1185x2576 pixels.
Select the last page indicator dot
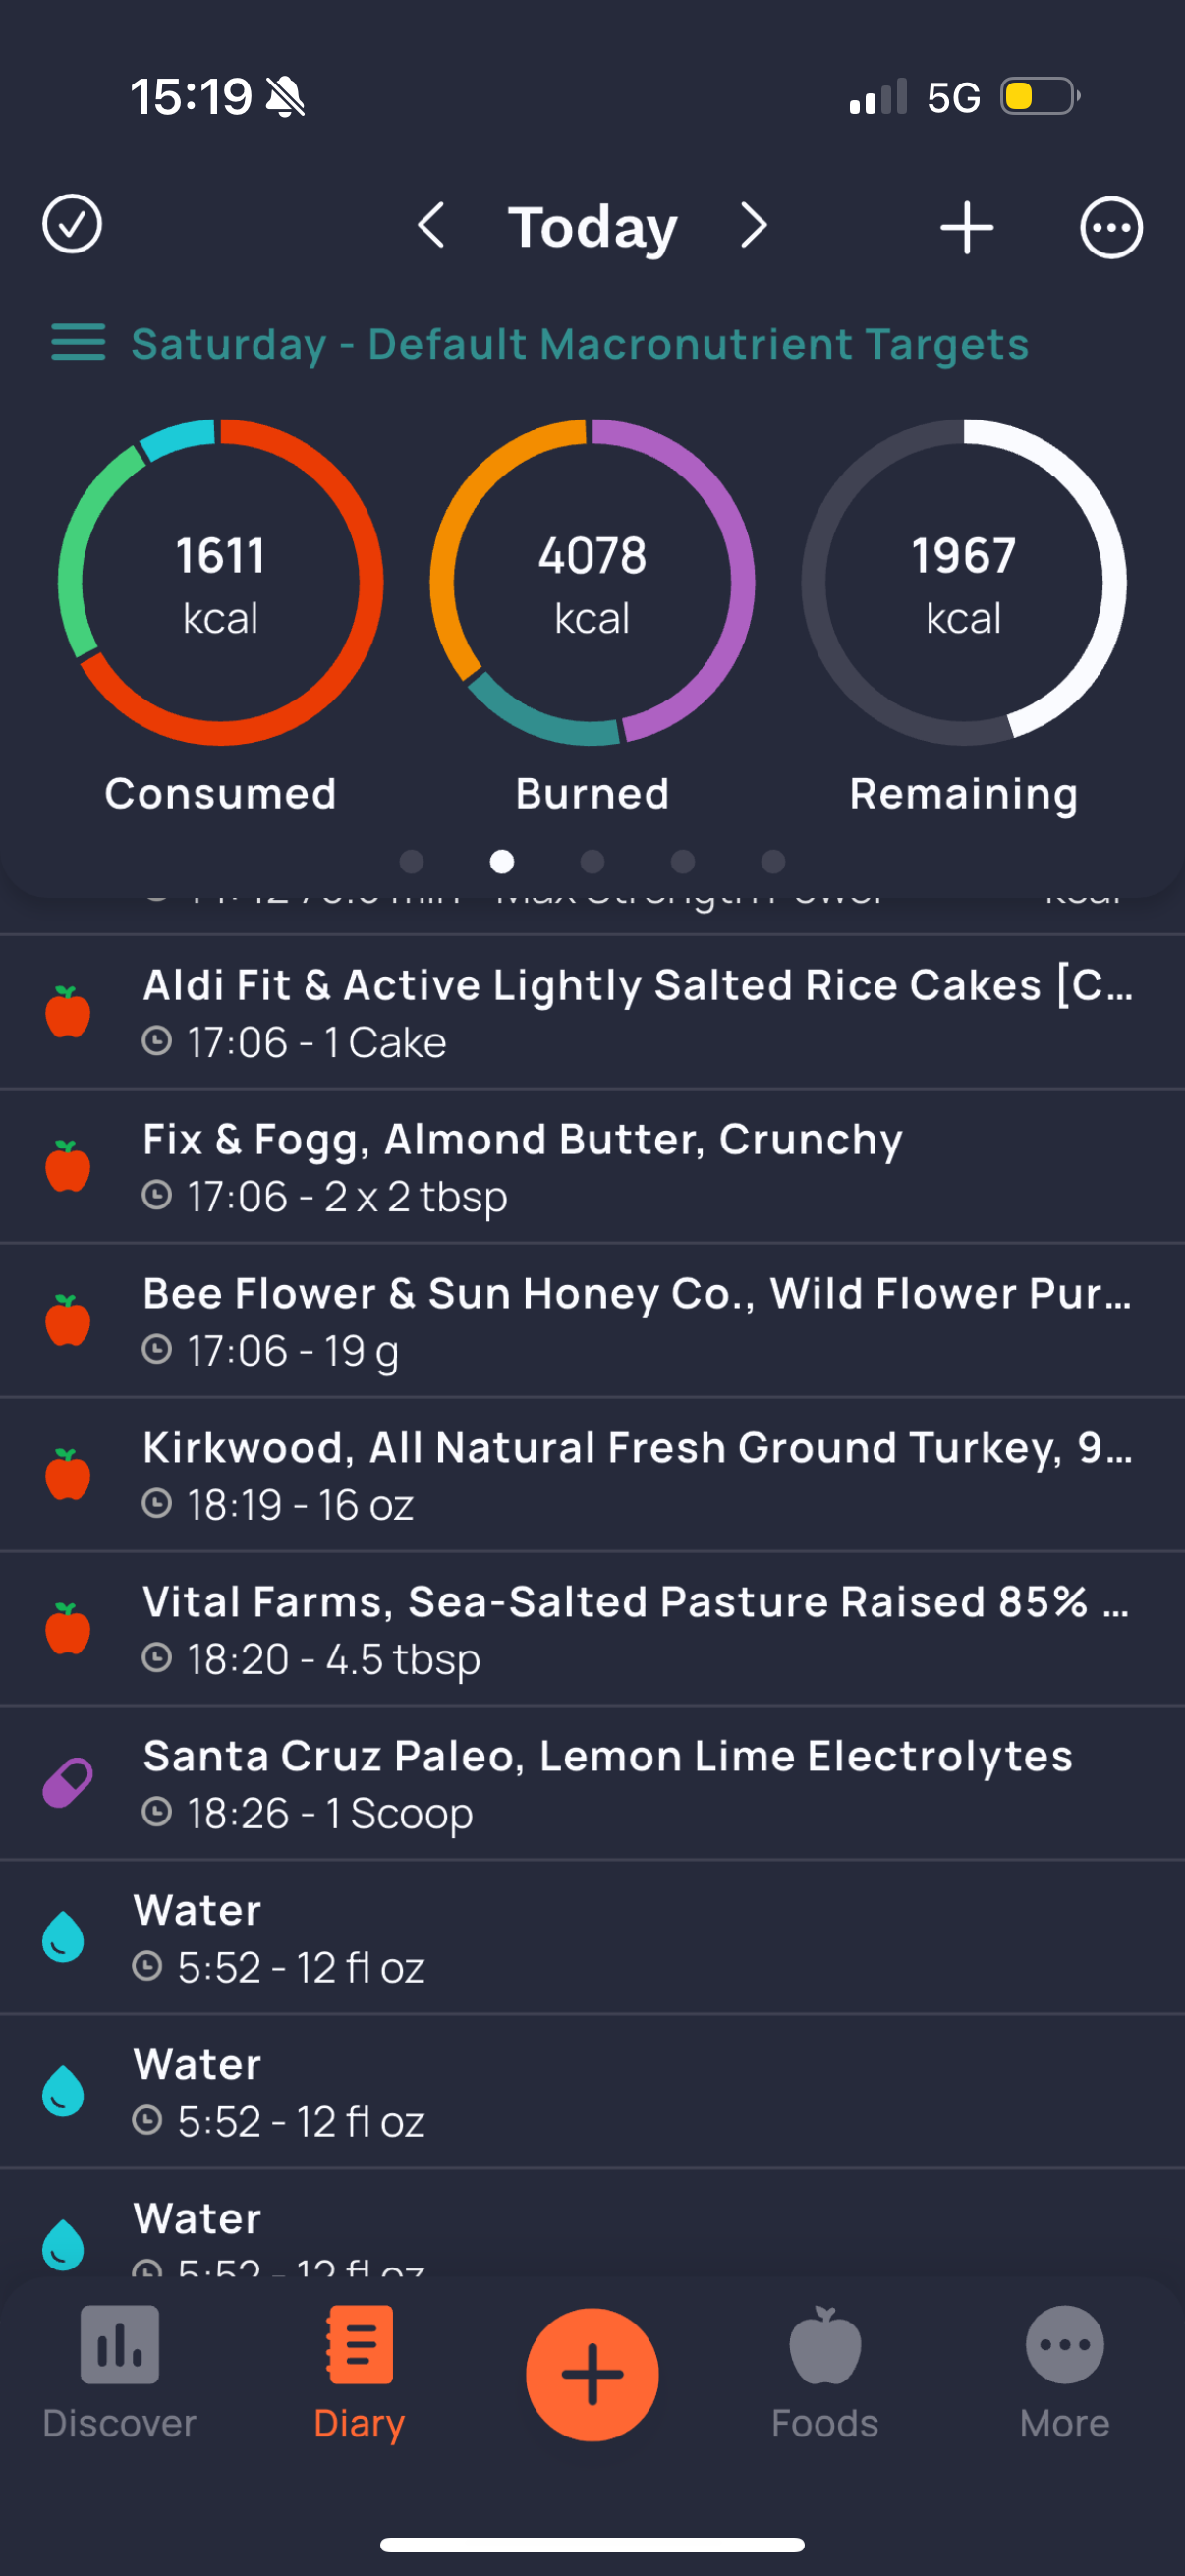coord(773,861)
